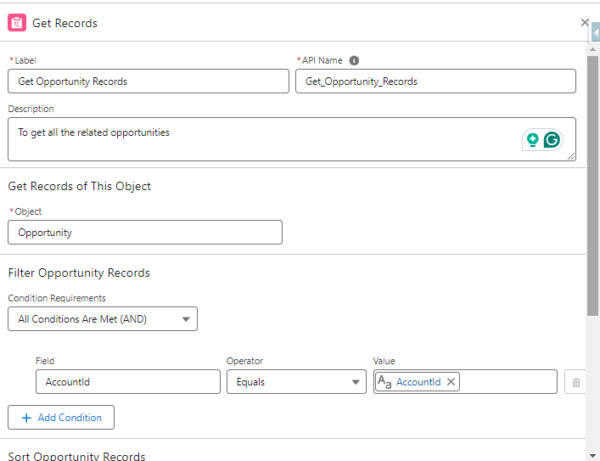Edit the Label field Get Opportunity Records
600x461 pixels.
click(148, 81)
